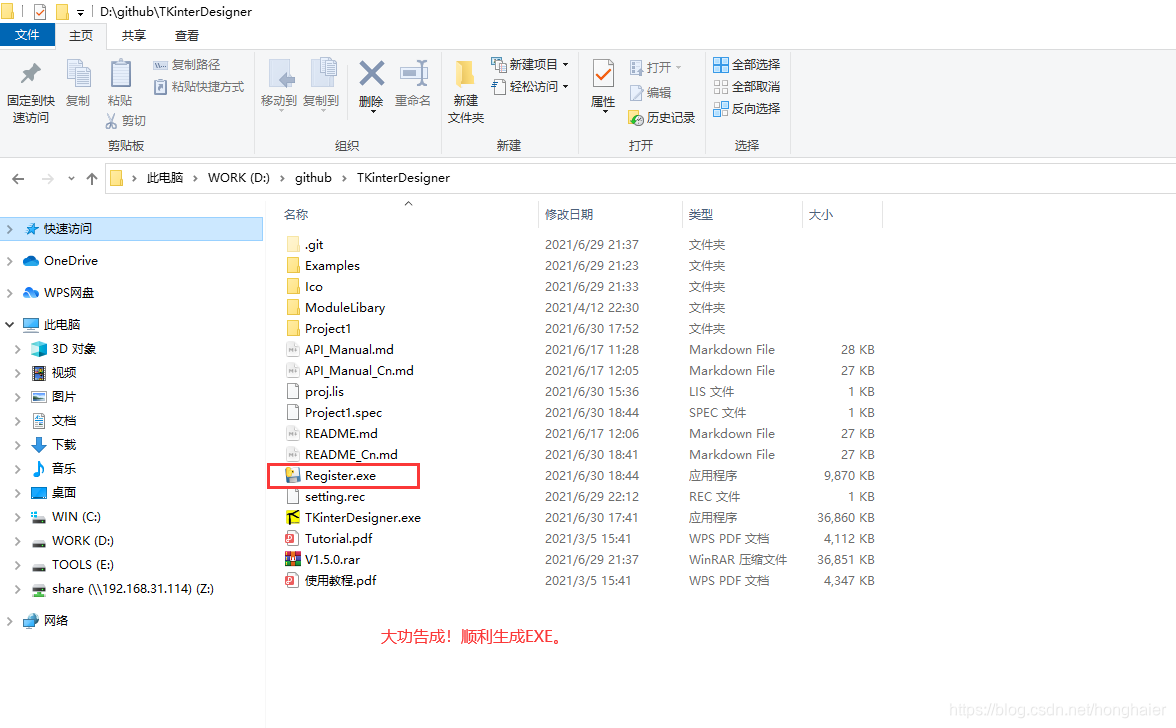The width and height of the screenshot is (1176, 728).
Task: Open the recent locations dropdown arrow
Action: 71,178
